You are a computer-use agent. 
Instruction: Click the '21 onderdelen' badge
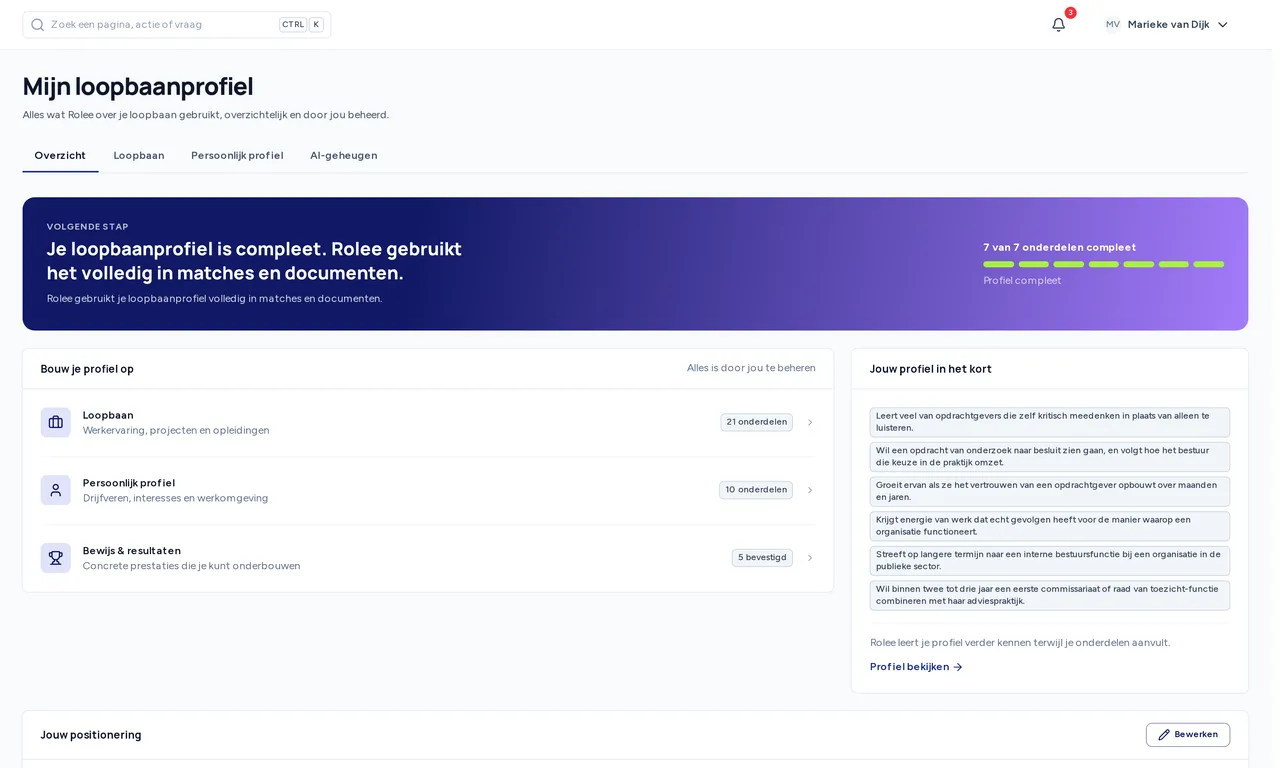click(756, 422)
